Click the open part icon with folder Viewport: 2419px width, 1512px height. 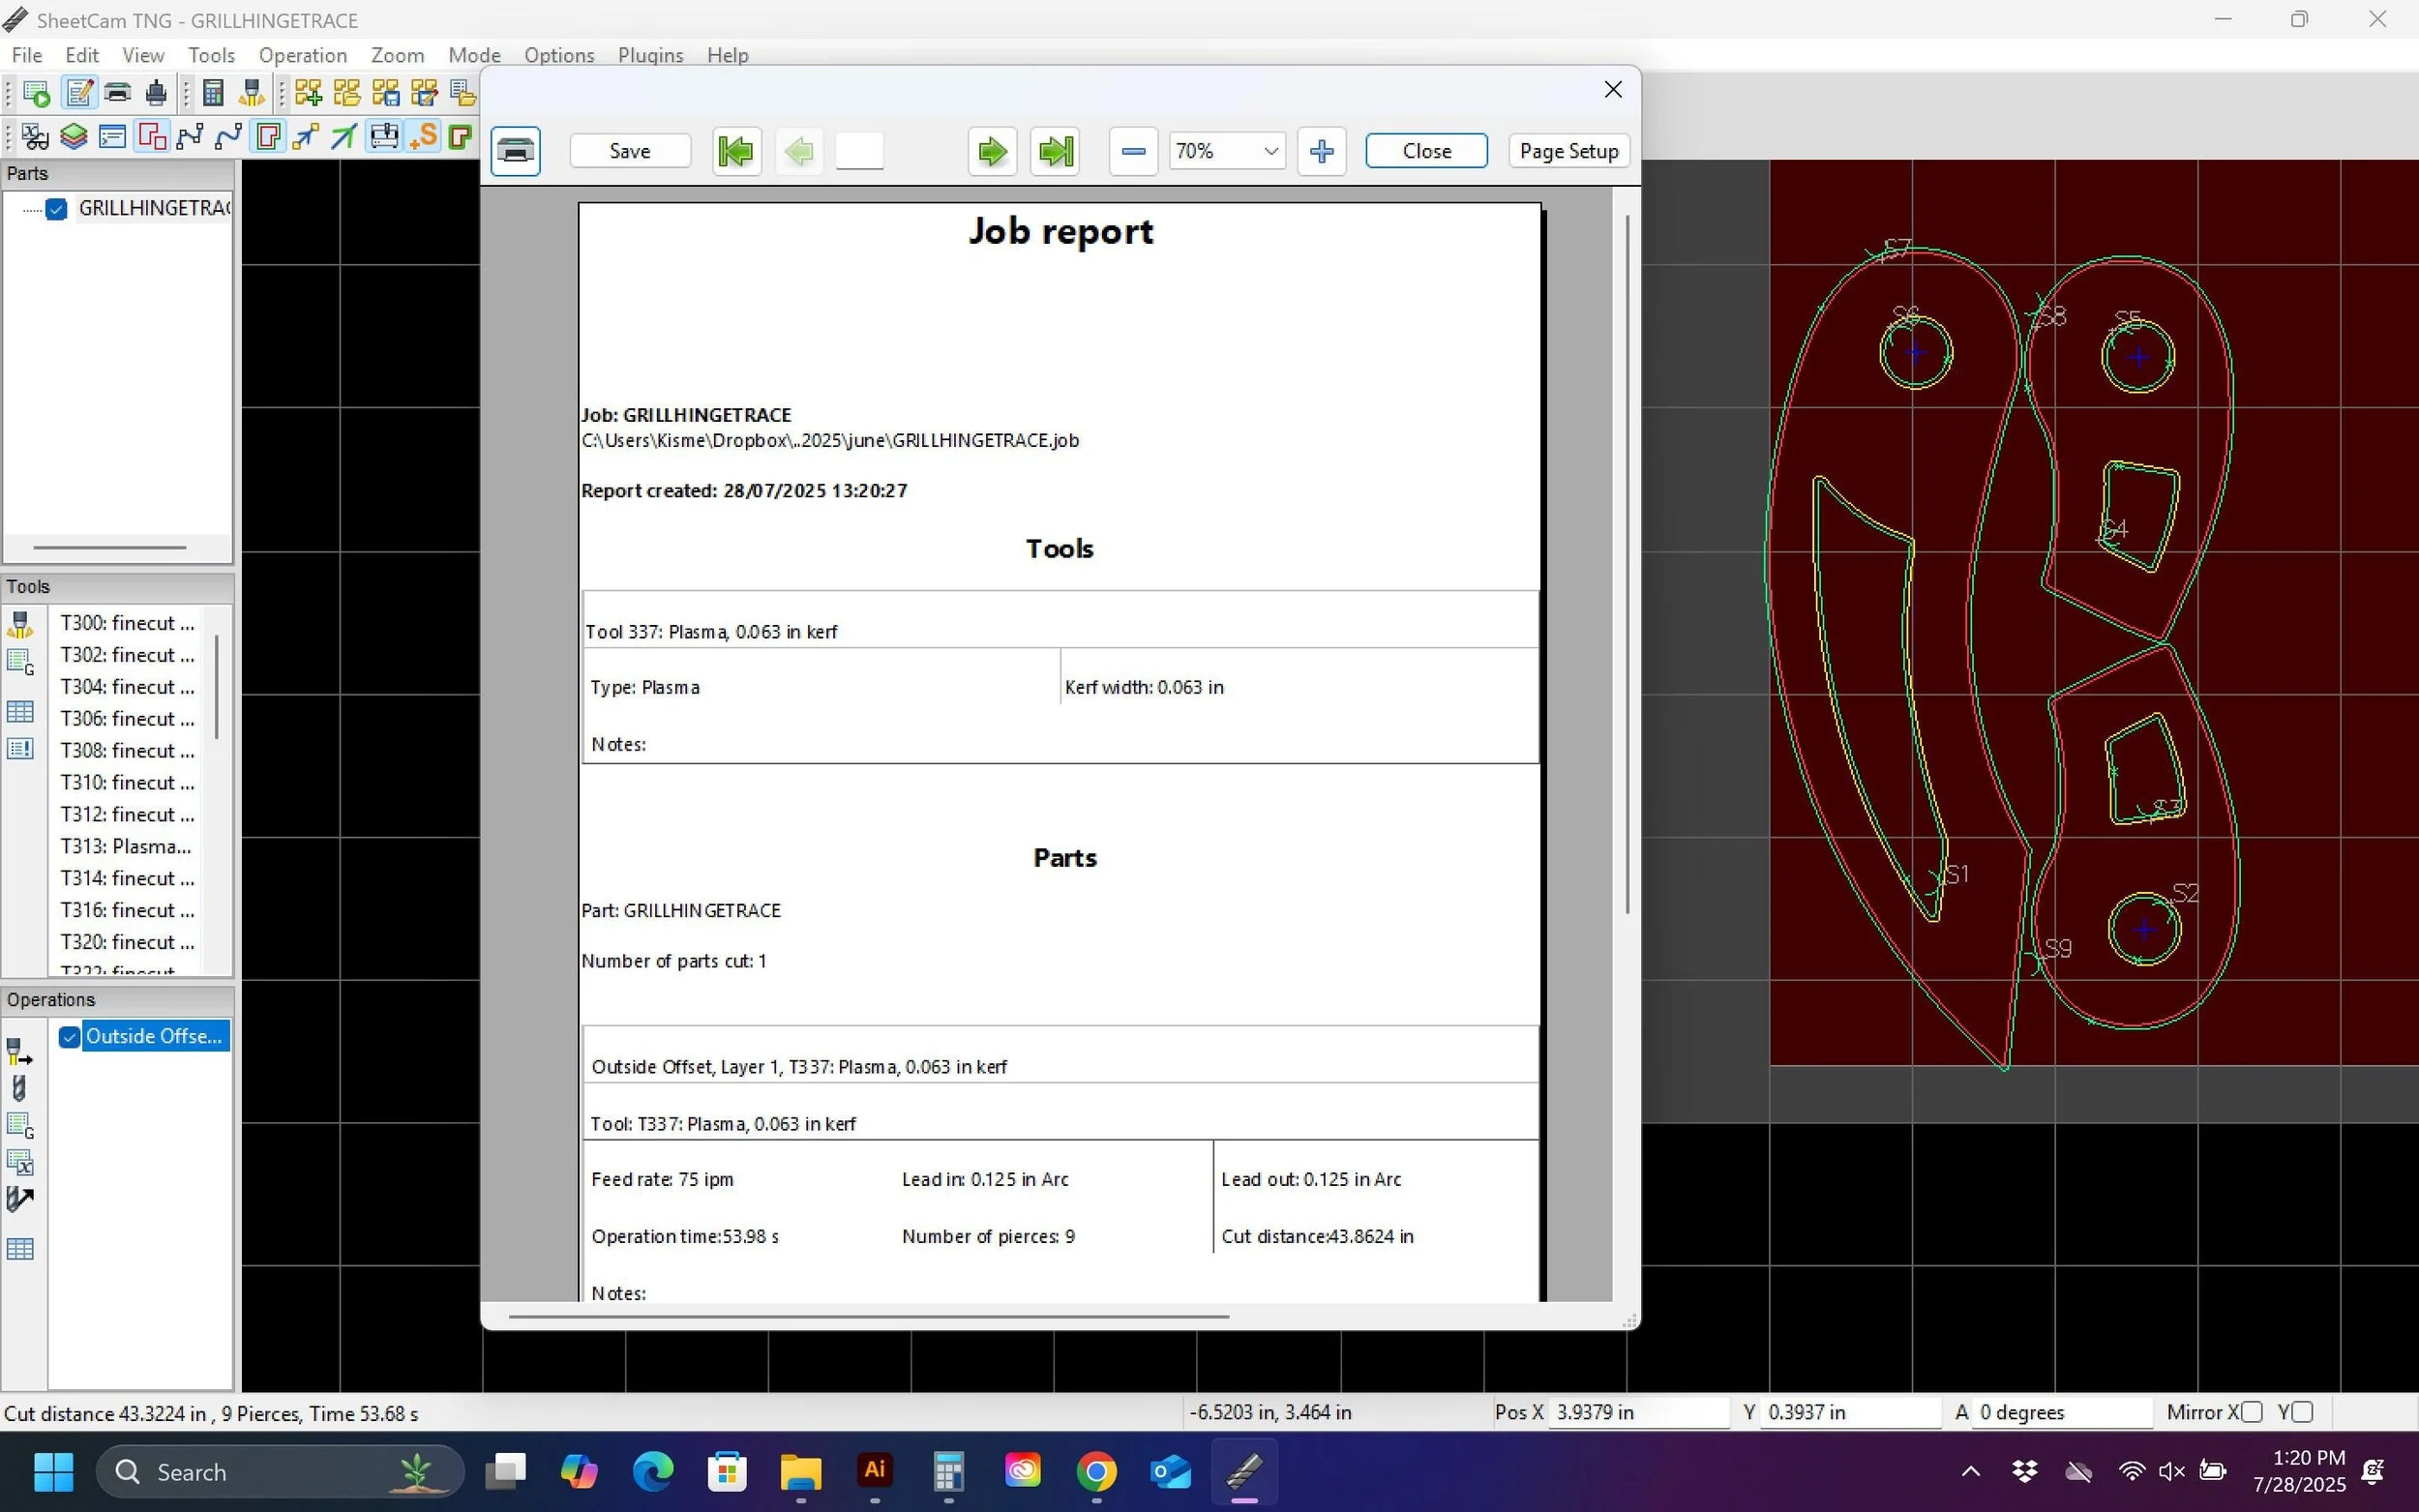pos(347,93)
